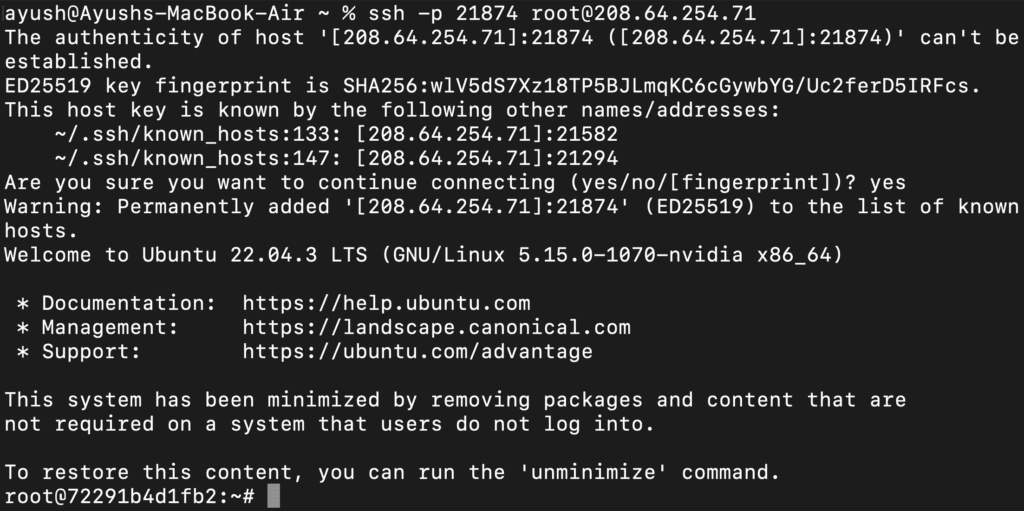
Task: Click the port number 21874 in ssh command
Action: tap(487, 15)
